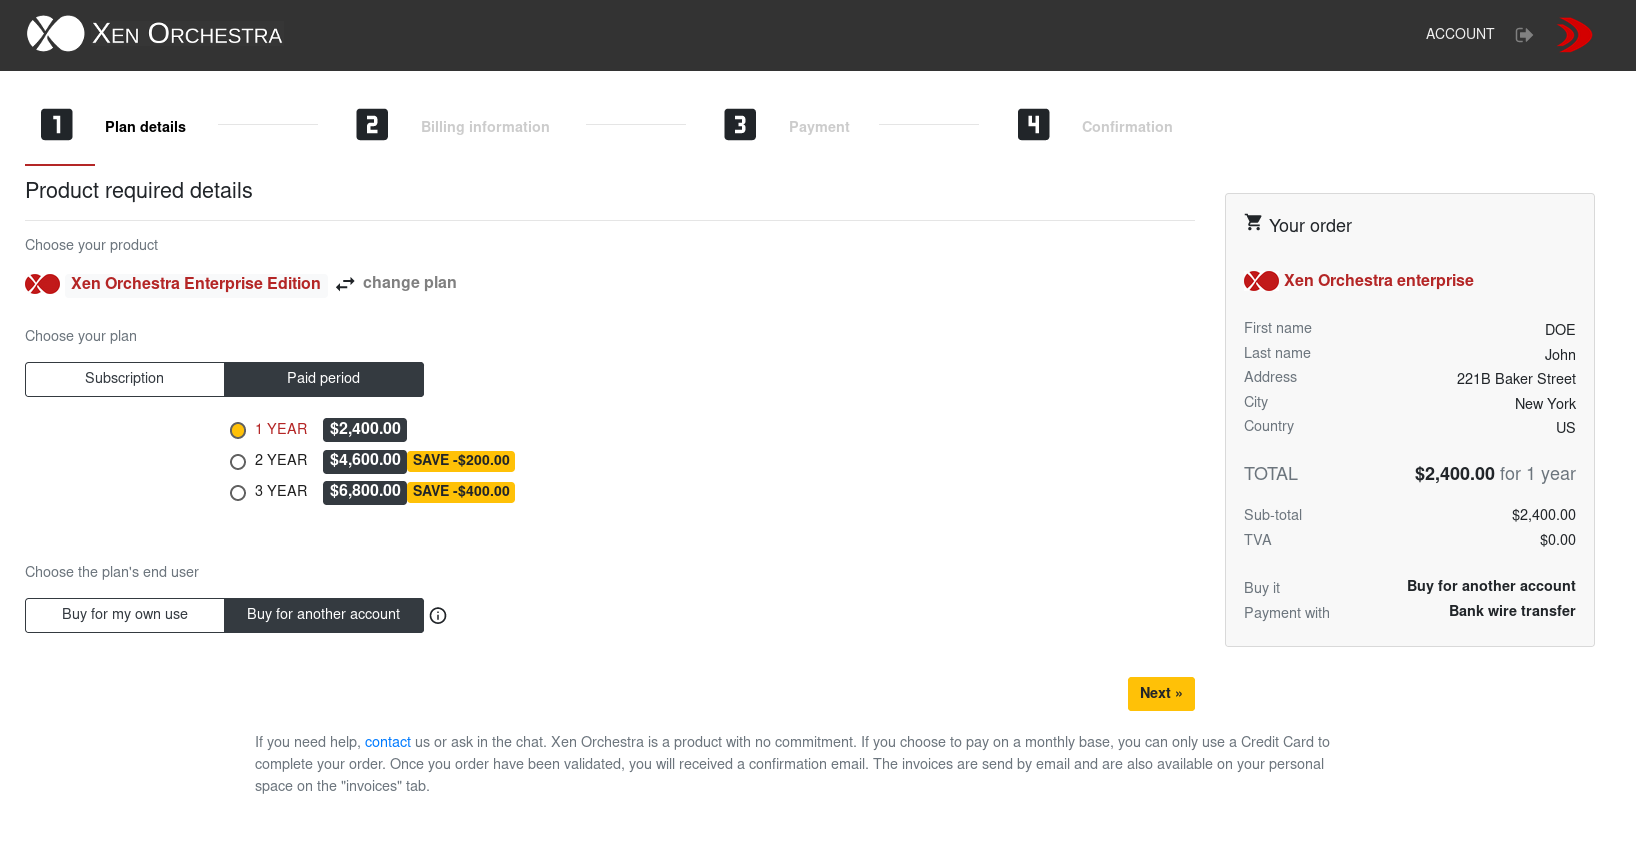This screenshot has height=845, width=1636.
Task: Select the 1 YEAR radio option
Action: tap(238, 431)
